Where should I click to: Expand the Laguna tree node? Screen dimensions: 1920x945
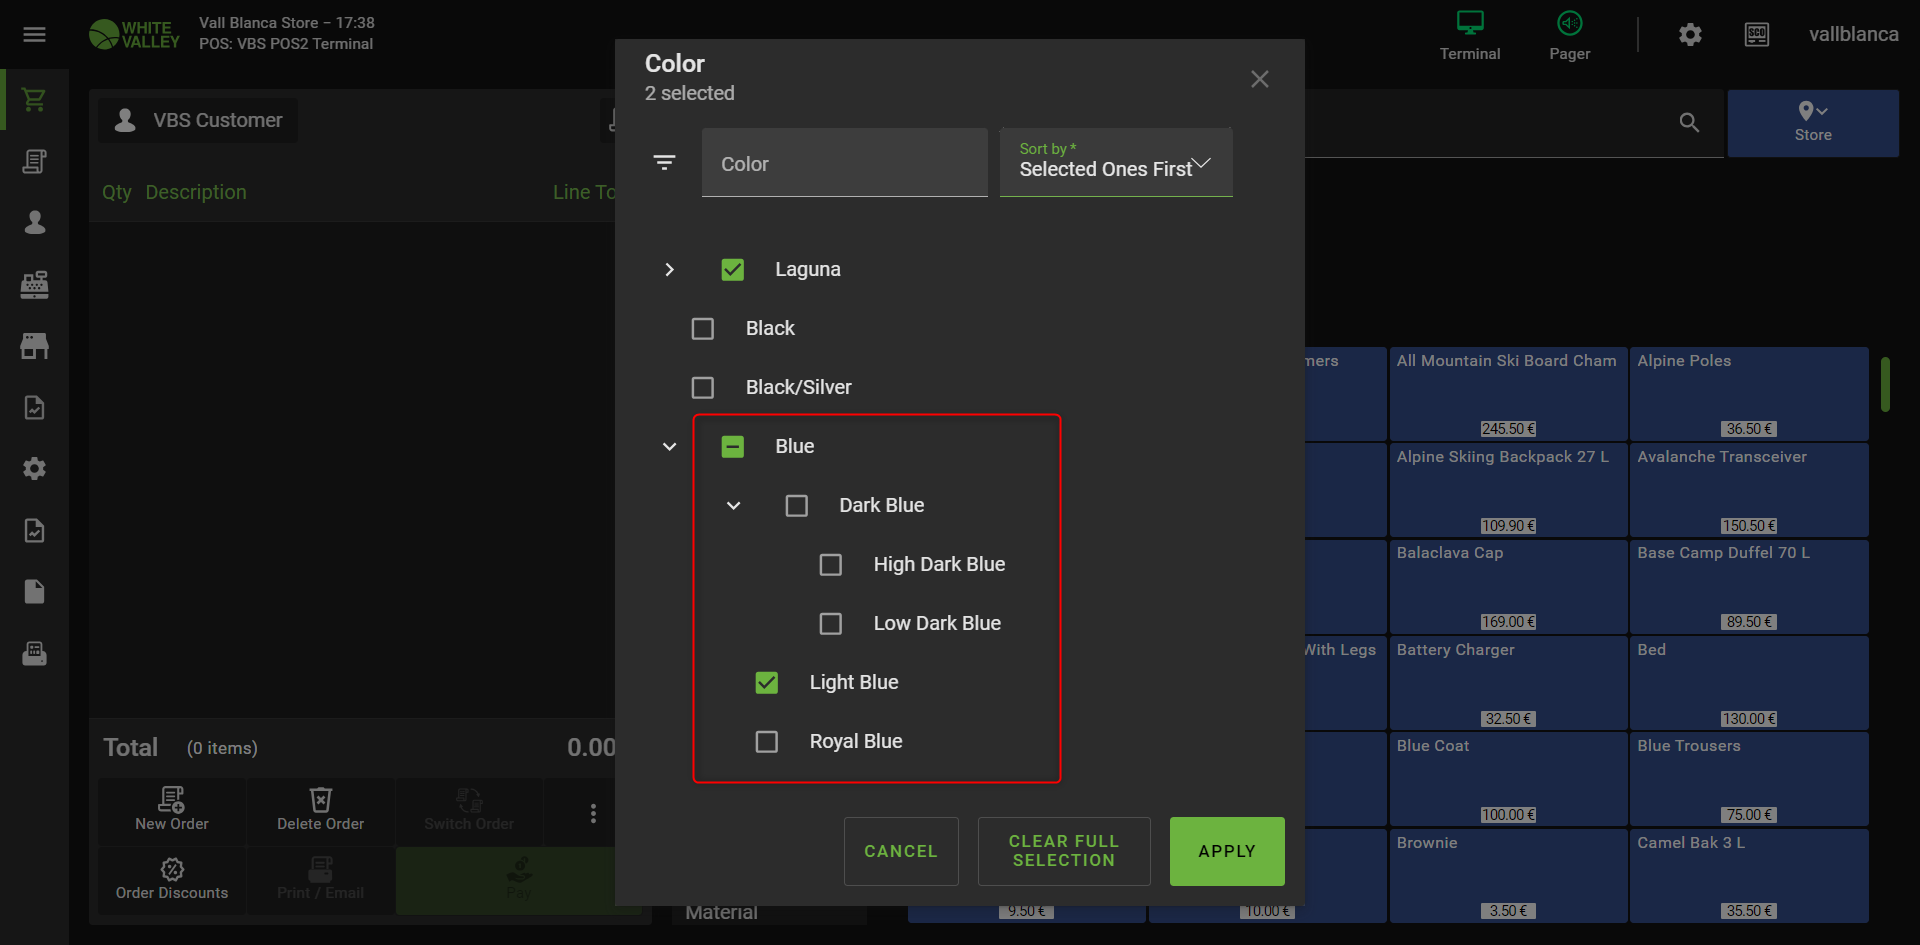point(669,270)
